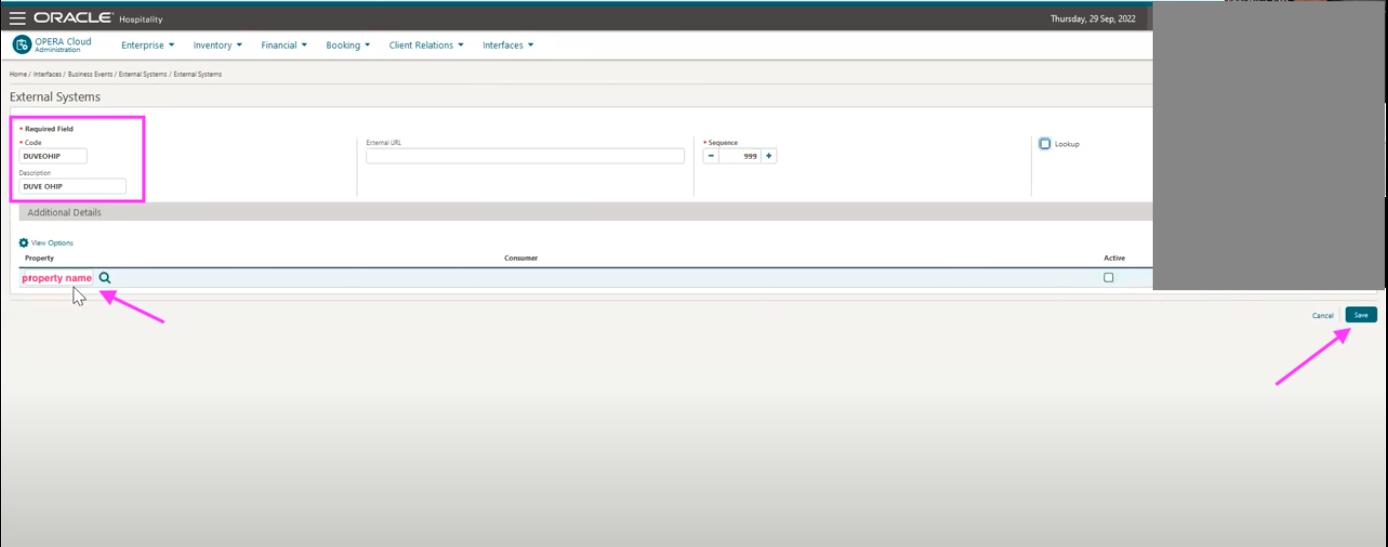Click the Property column header
Viewport: 1388px width, 547px height.
click(39, 258)
